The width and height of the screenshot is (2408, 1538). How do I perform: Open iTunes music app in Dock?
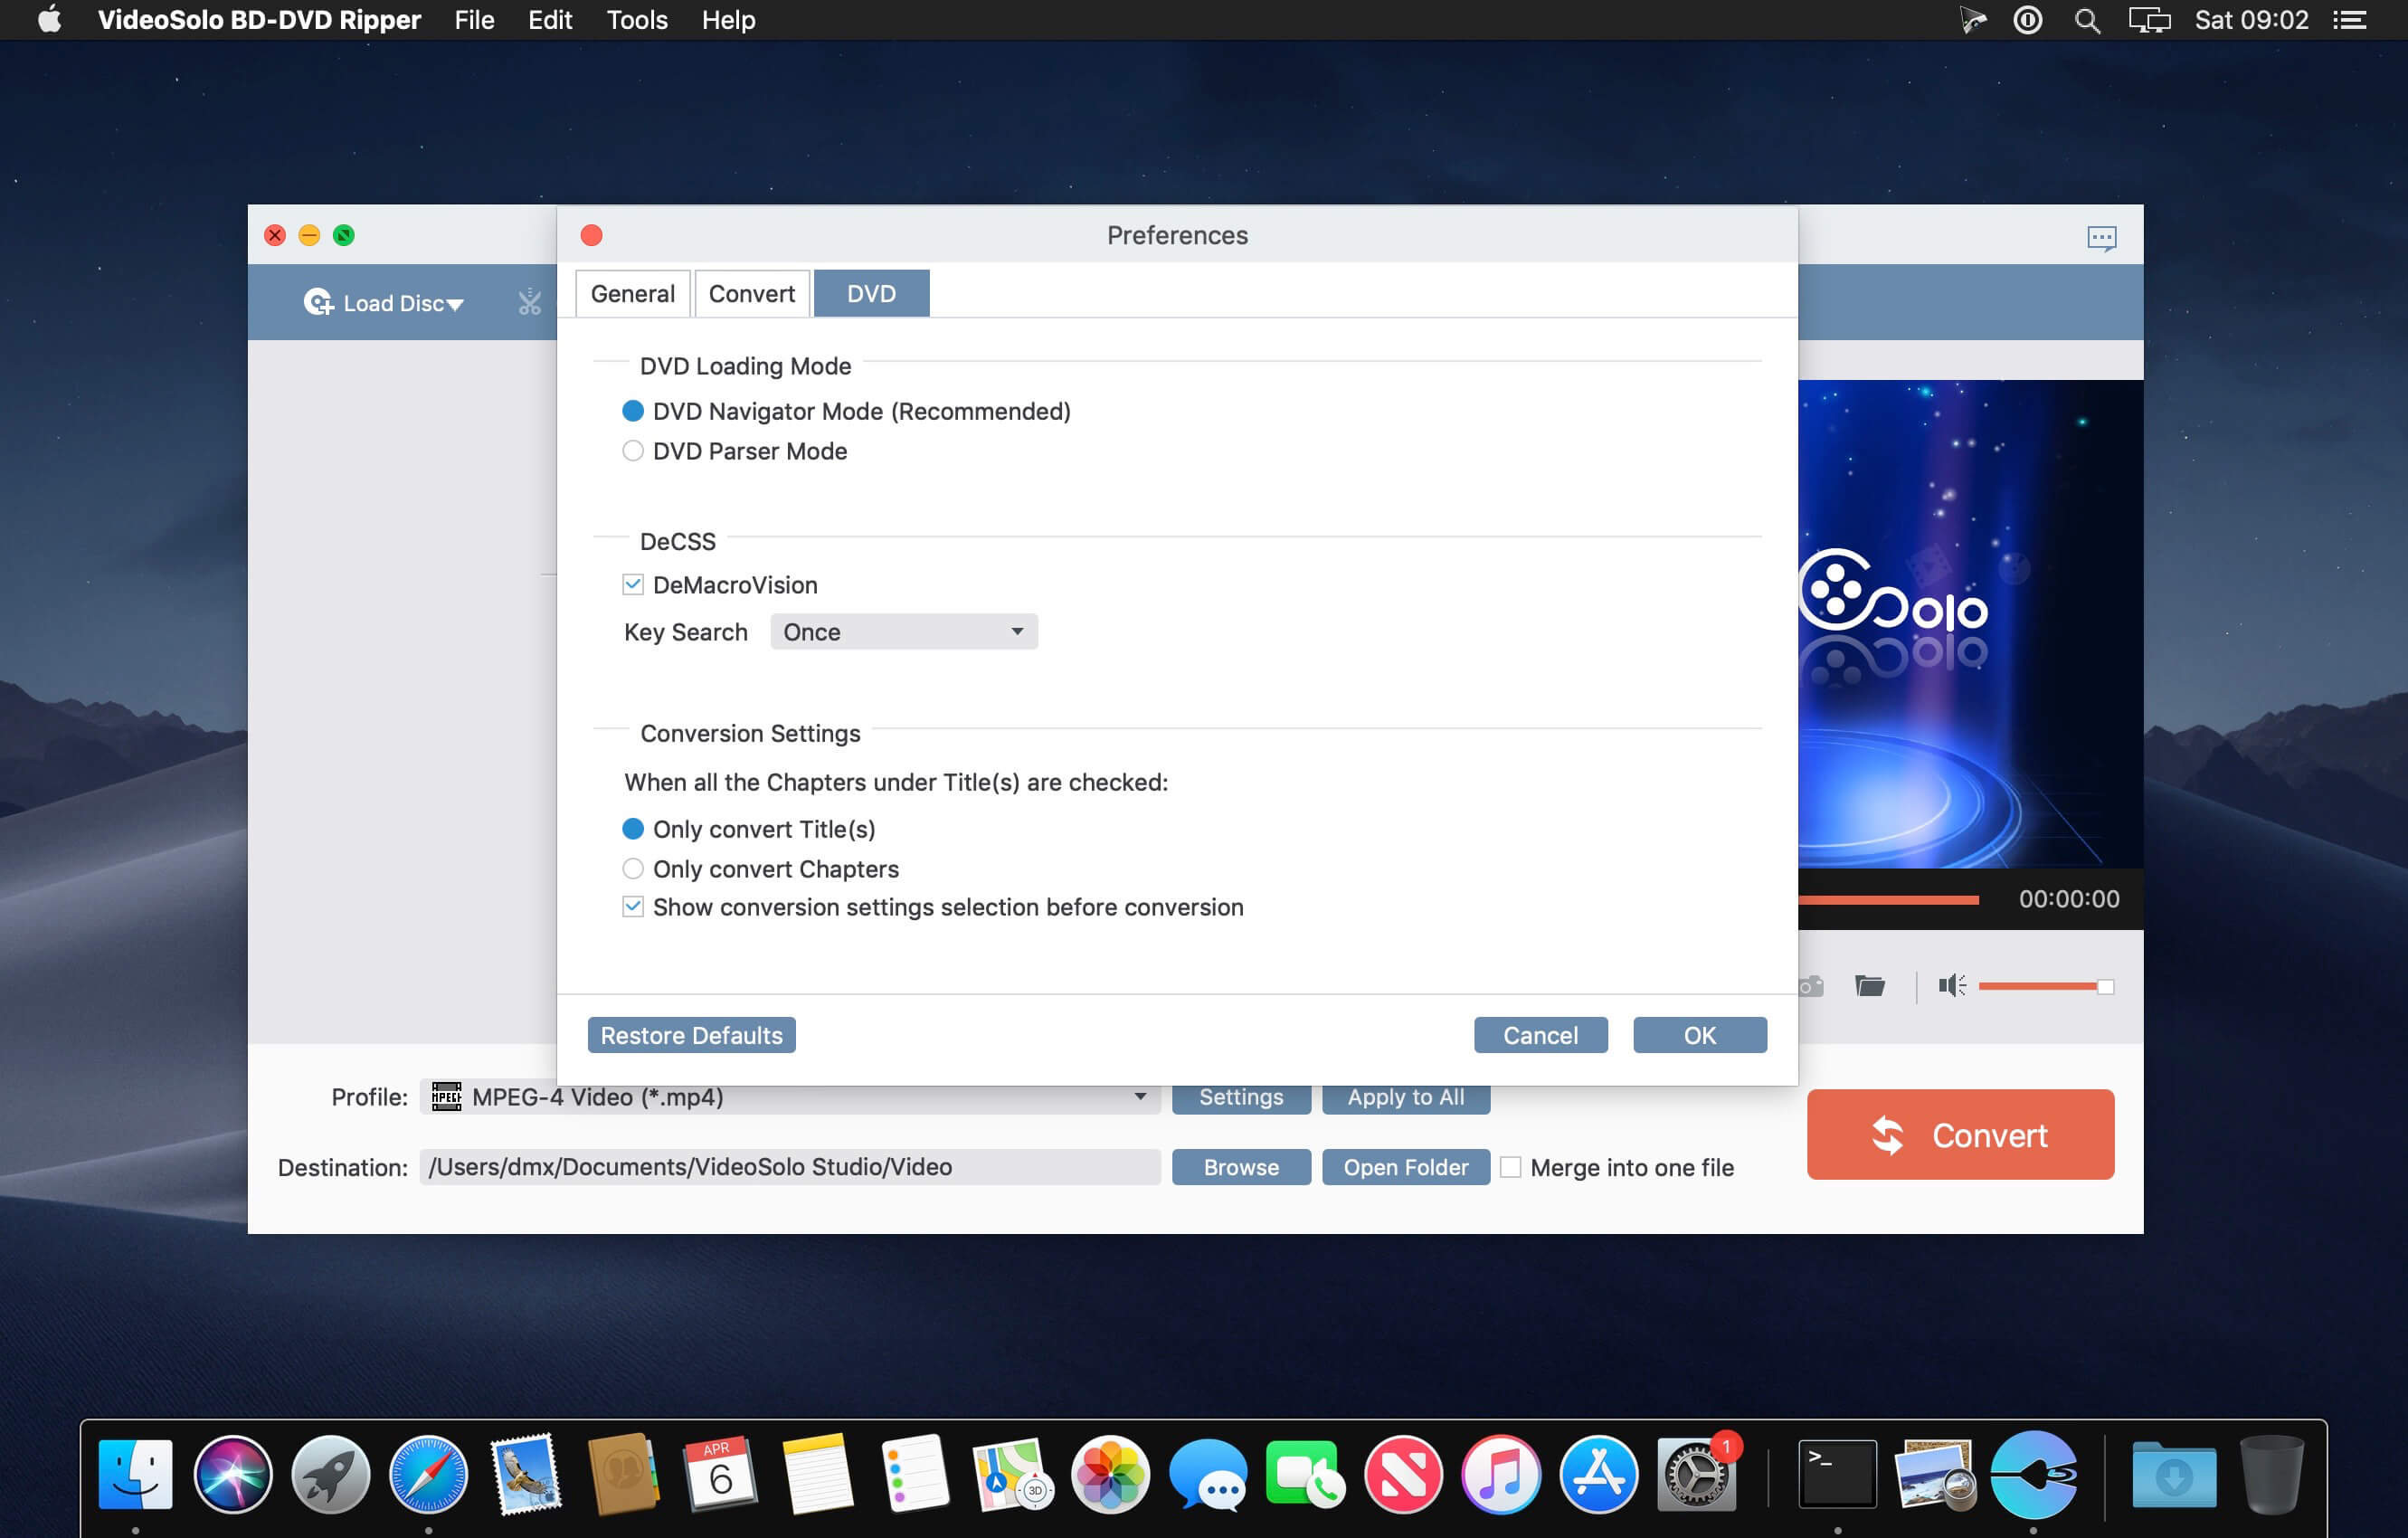coord(1500,1473)
